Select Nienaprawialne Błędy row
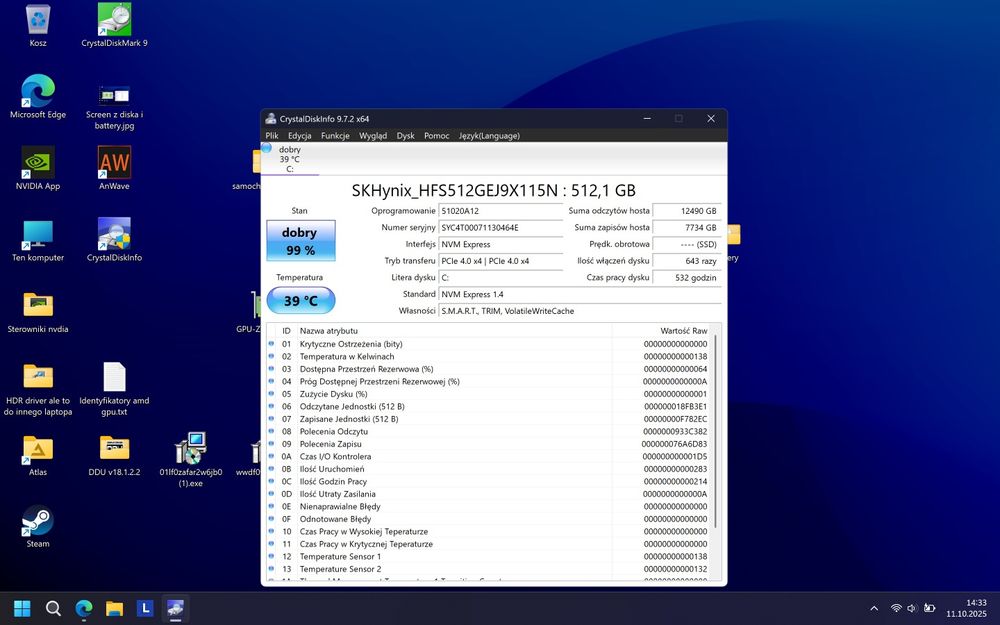This screenshot has height=625, width=1000. [x=488, y=506]
